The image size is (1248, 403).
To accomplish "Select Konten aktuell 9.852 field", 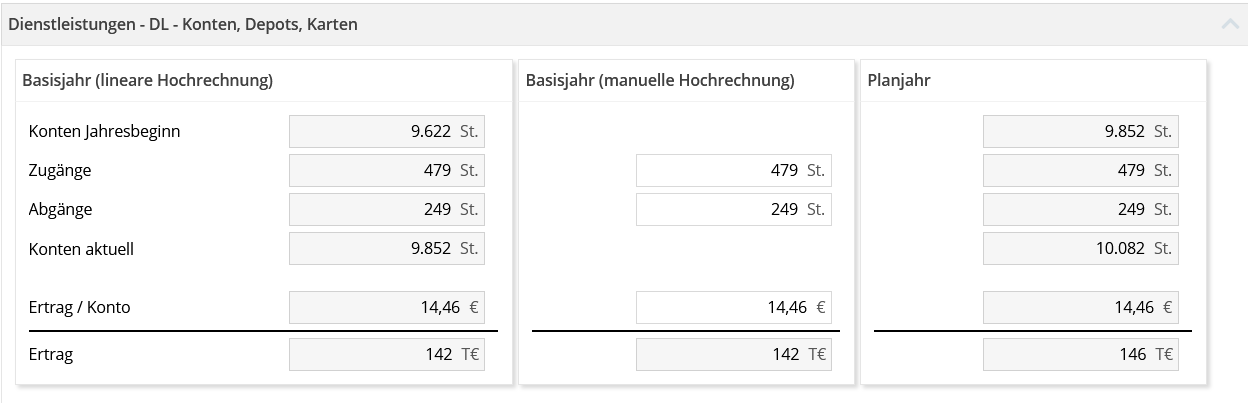I will tap(387, 248).
